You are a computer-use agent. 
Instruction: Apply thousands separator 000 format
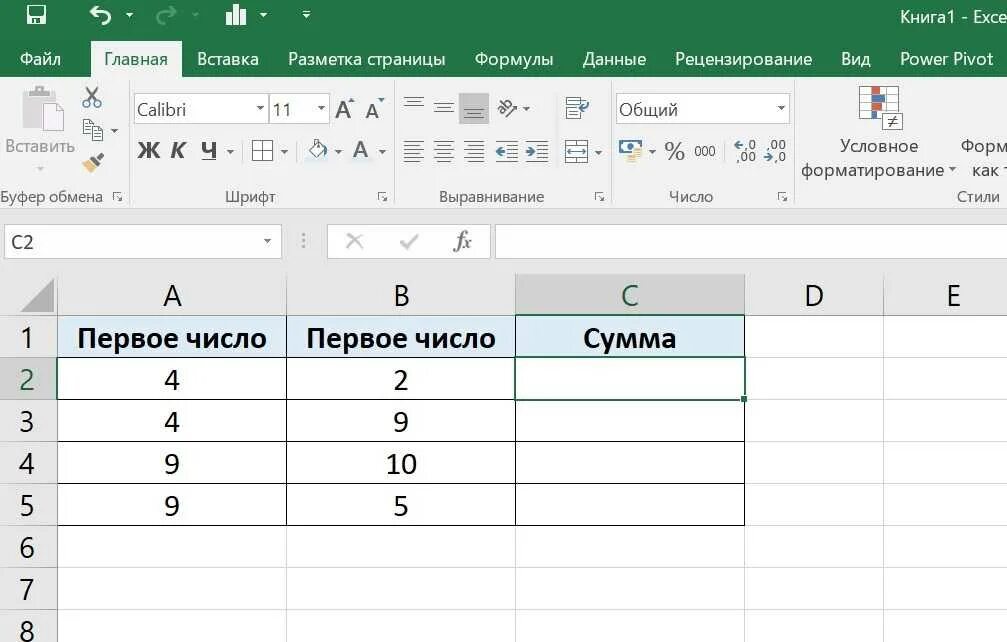[705, 152]
